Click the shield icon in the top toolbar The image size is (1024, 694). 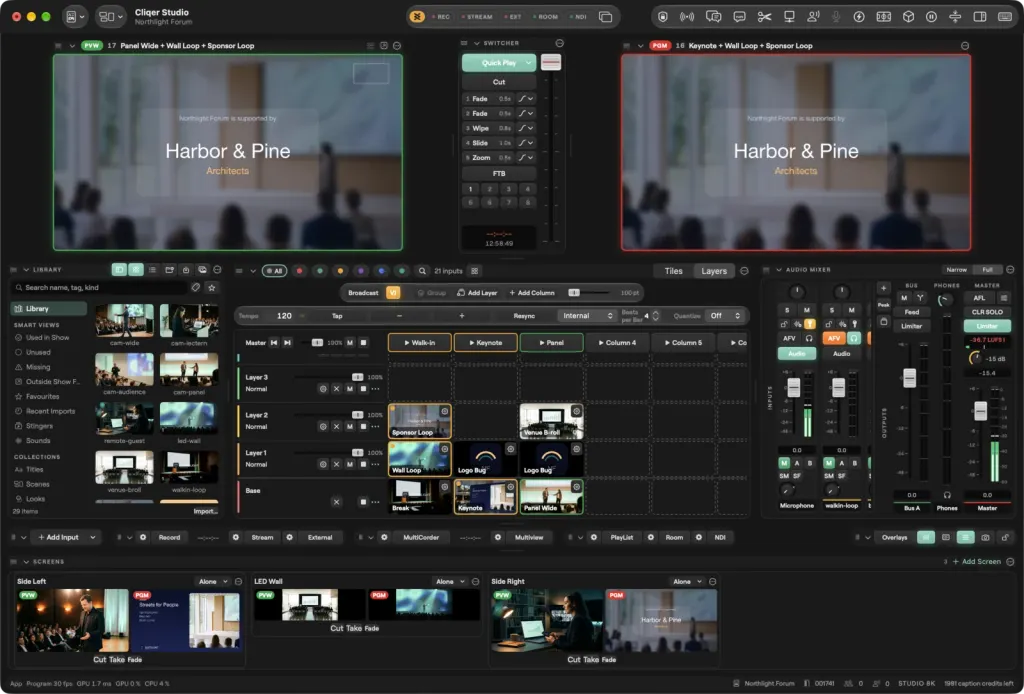pos(663,17)
